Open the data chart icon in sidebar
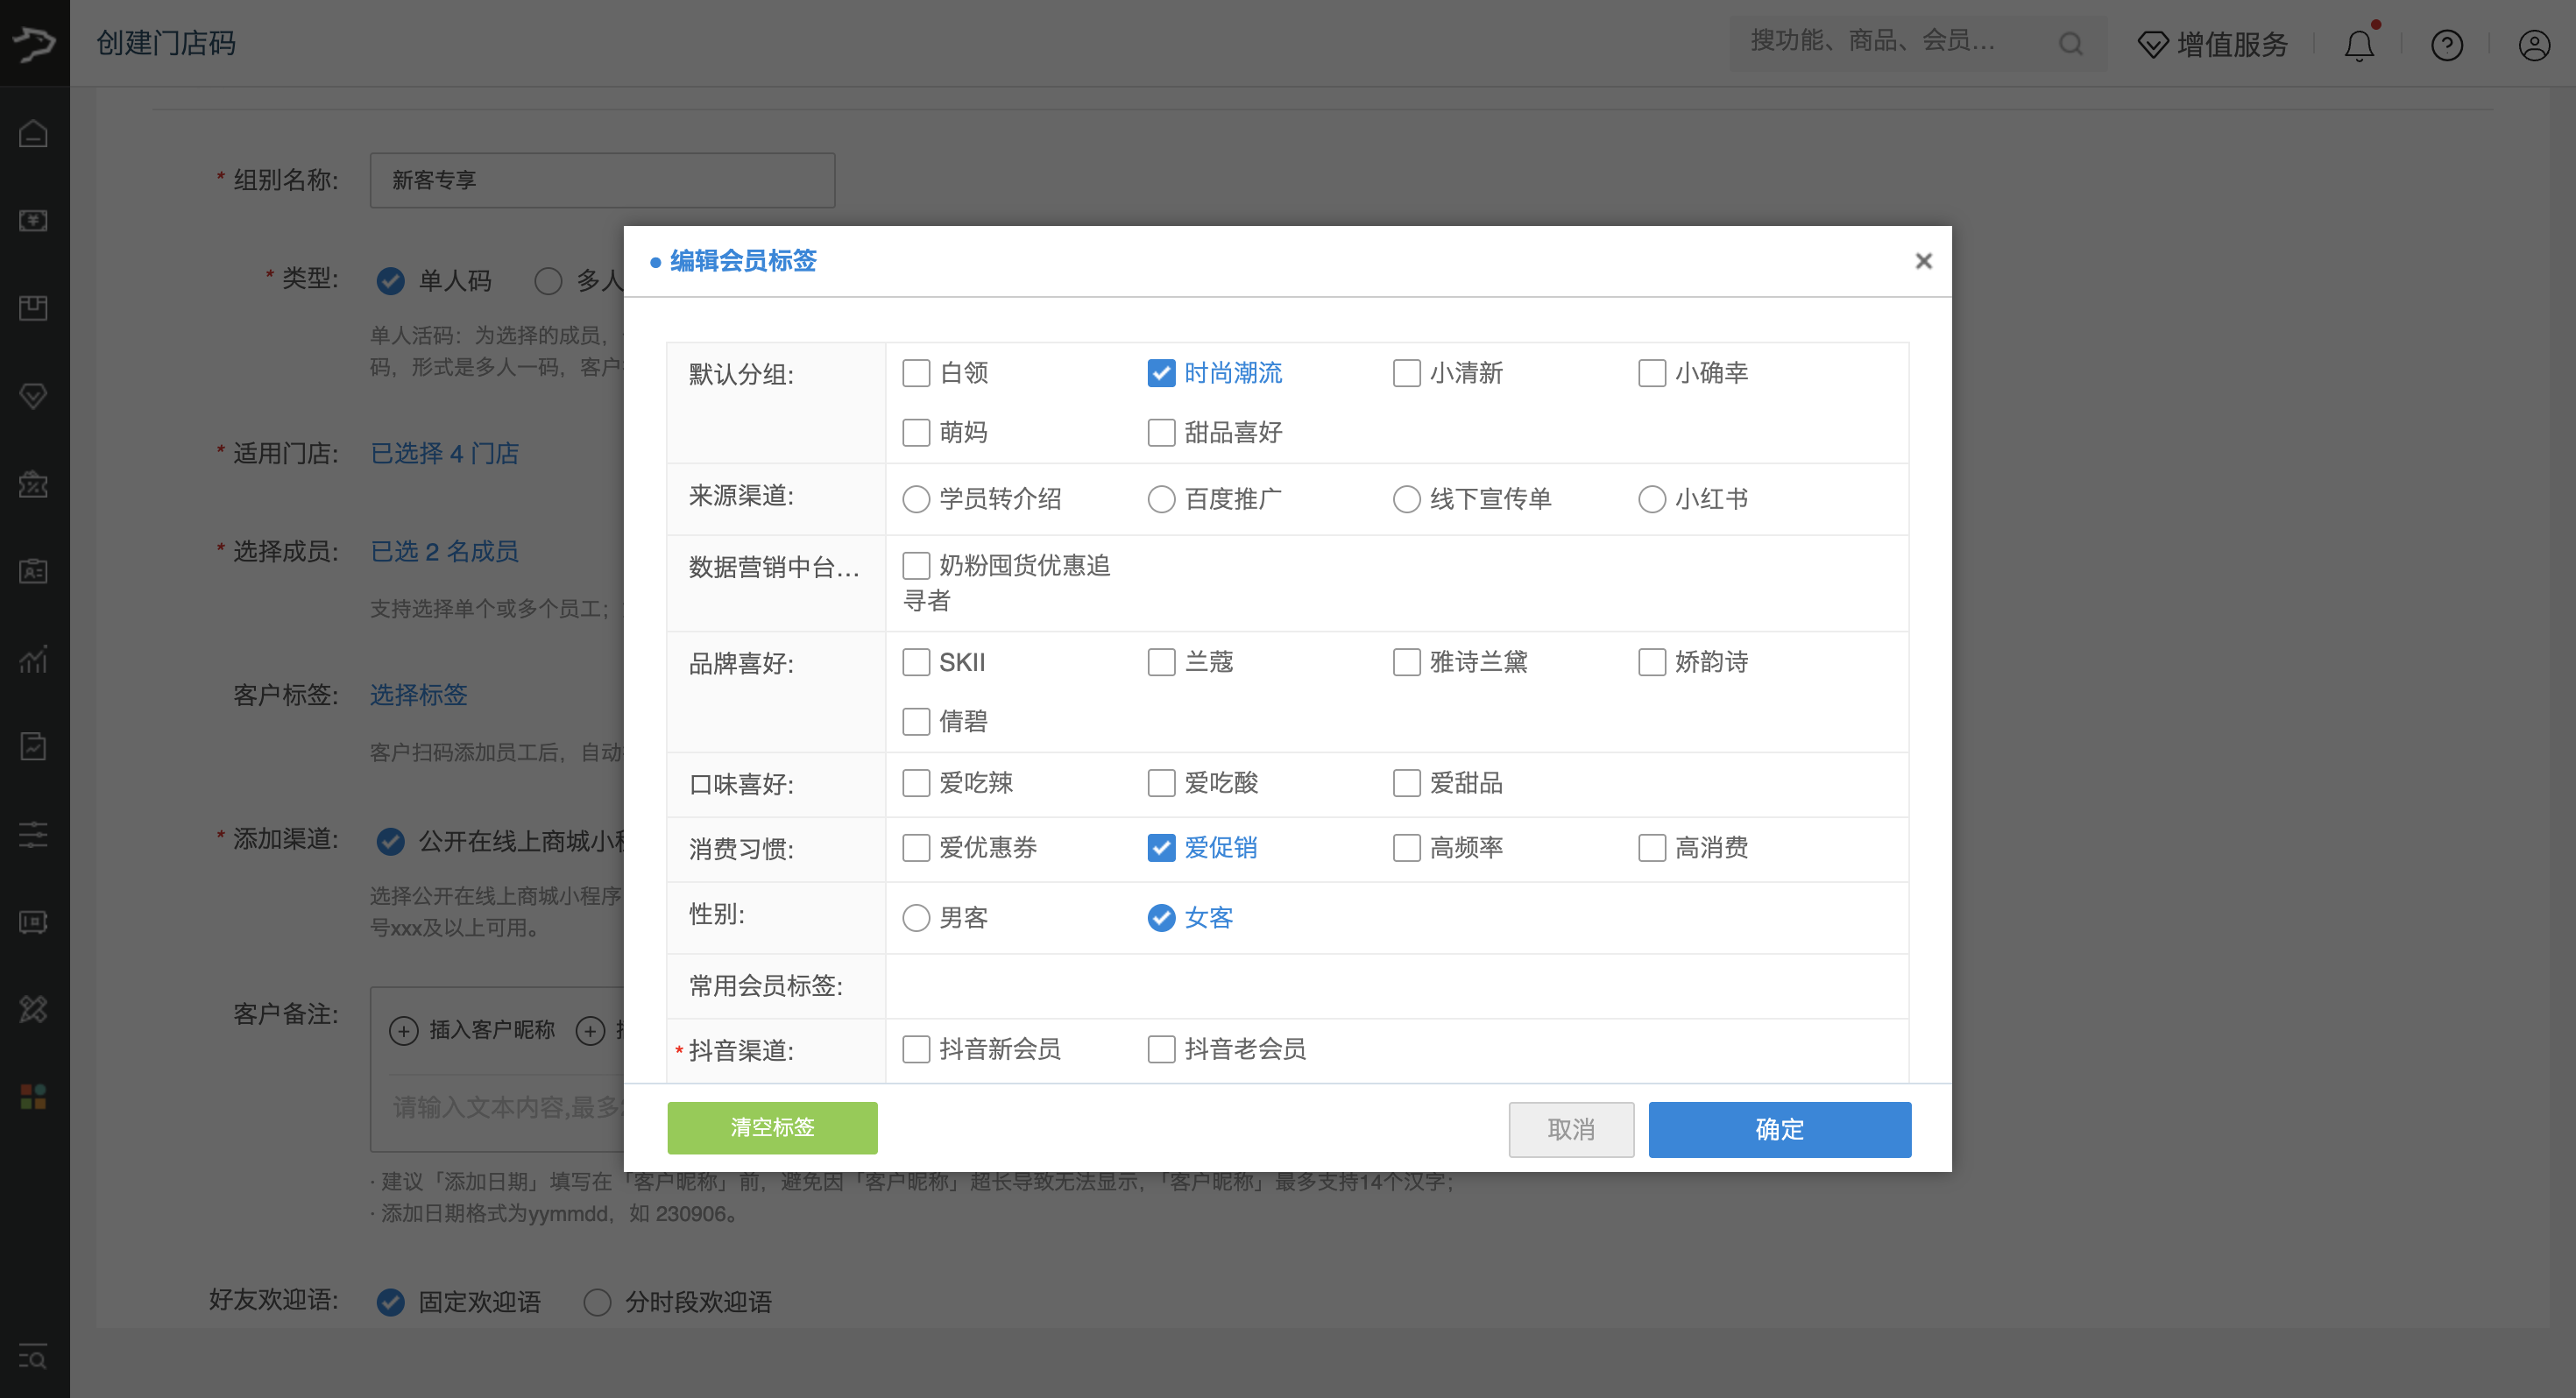This screenshot has width=2576, height=1398. click(x=33, y=659)
